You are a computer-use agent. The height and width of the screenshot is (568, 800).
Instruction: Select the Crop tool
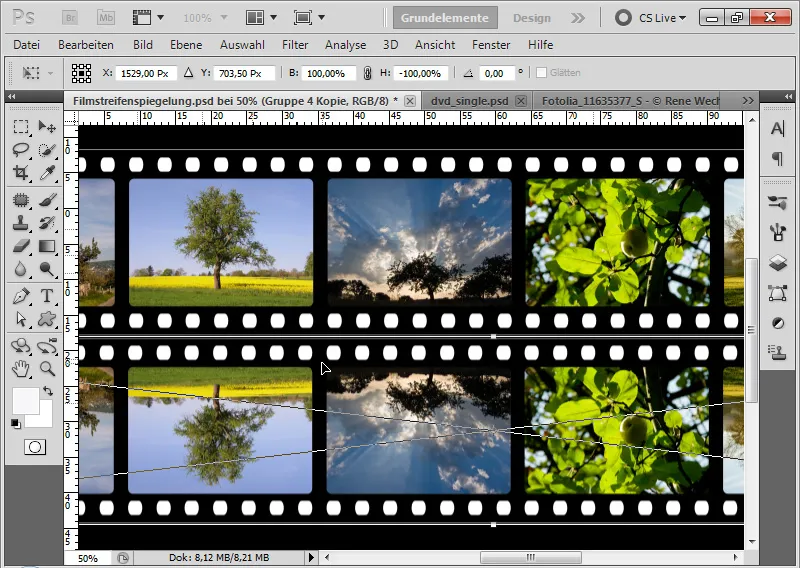(20, 172)
